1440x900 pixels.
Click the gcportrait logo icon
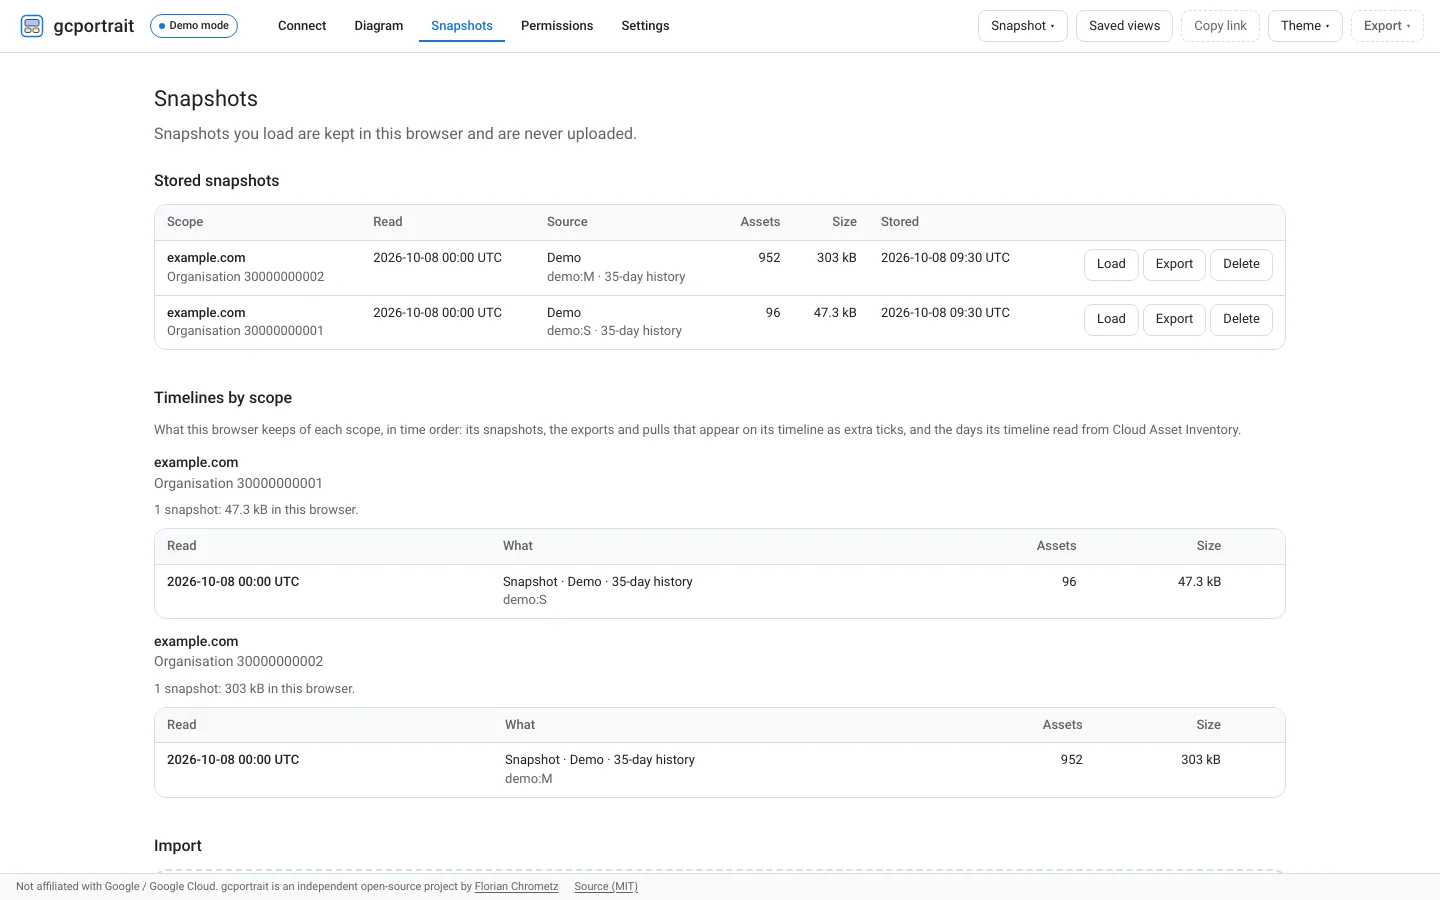coord(32,26)
